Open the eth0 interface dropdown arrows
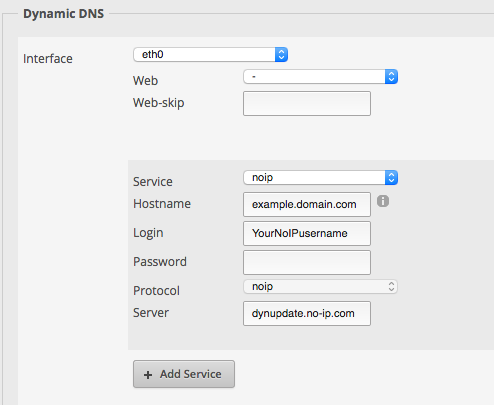 tap(281, 54)
